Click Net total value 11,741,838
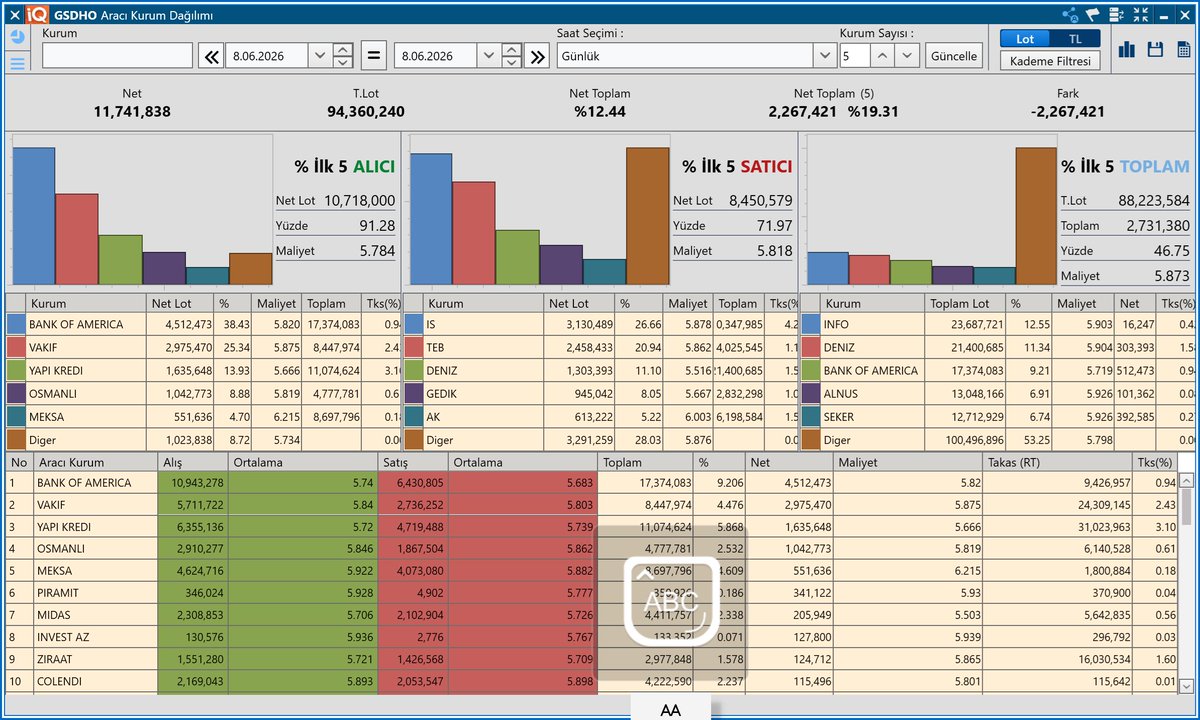1200x720 pixels. tap(132, 112)
